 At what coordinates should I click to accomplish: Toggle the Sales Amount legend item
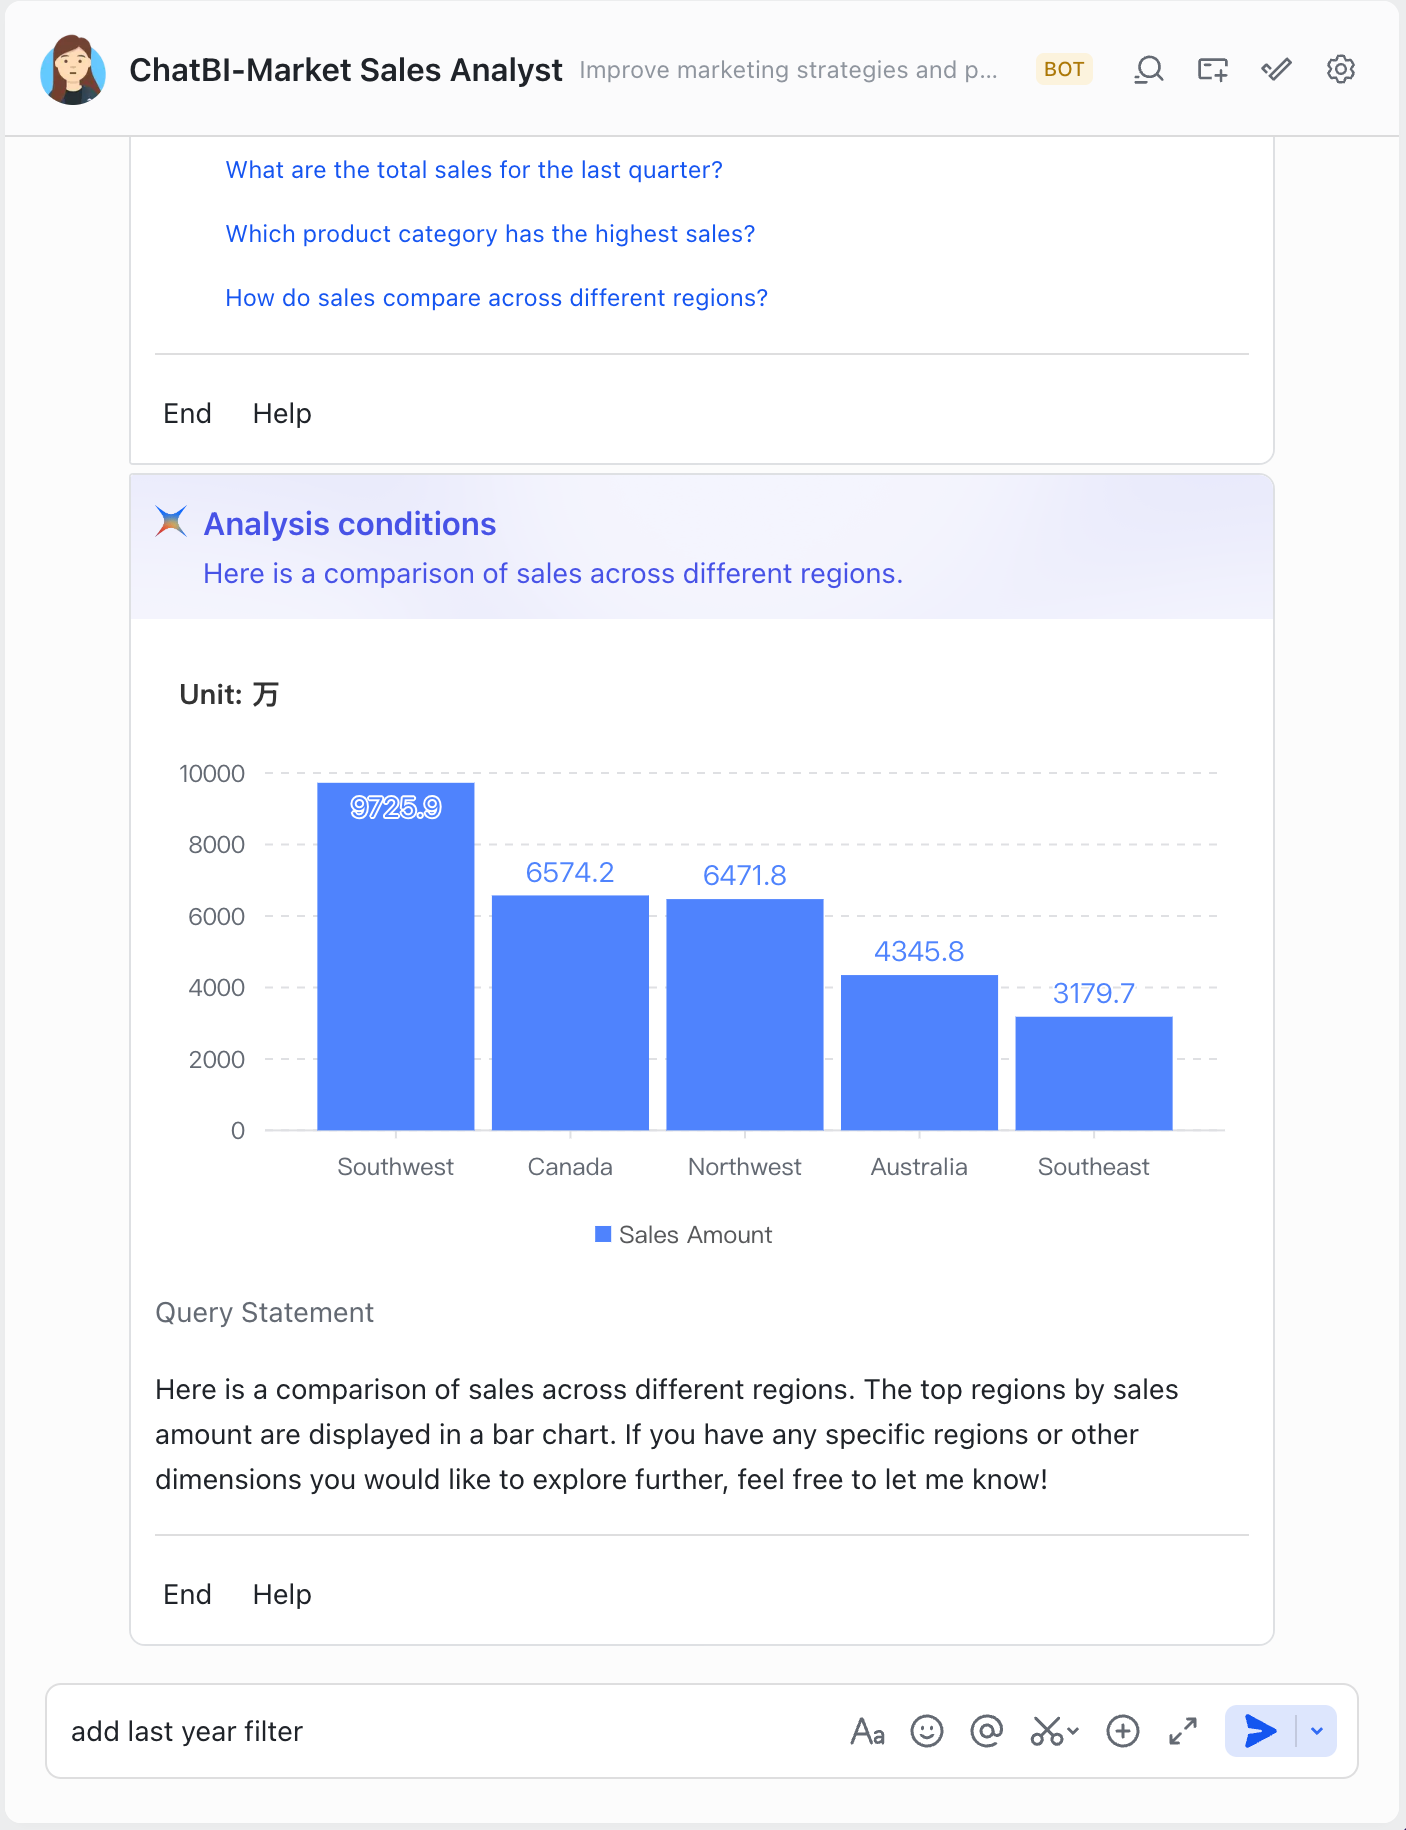pyautogui.click(x=684, y=1235)
